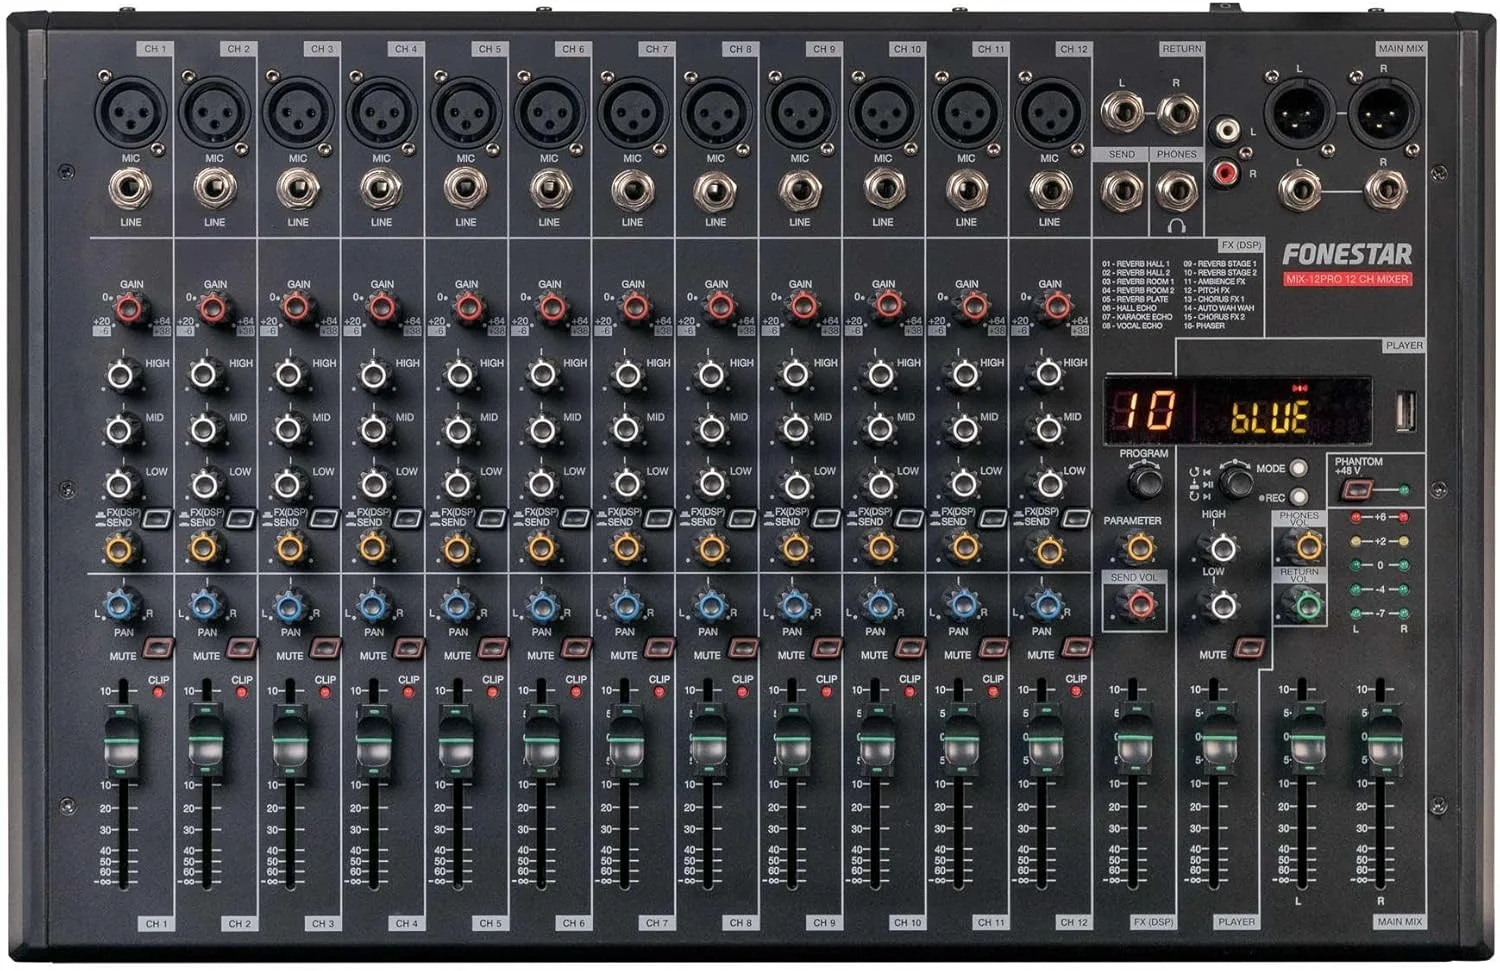Screen dimensions: 1500x971
Task: Click the skip-forward transport symbol near the Mode knob
Action: pyautogui.click(x=1207, y=496)
